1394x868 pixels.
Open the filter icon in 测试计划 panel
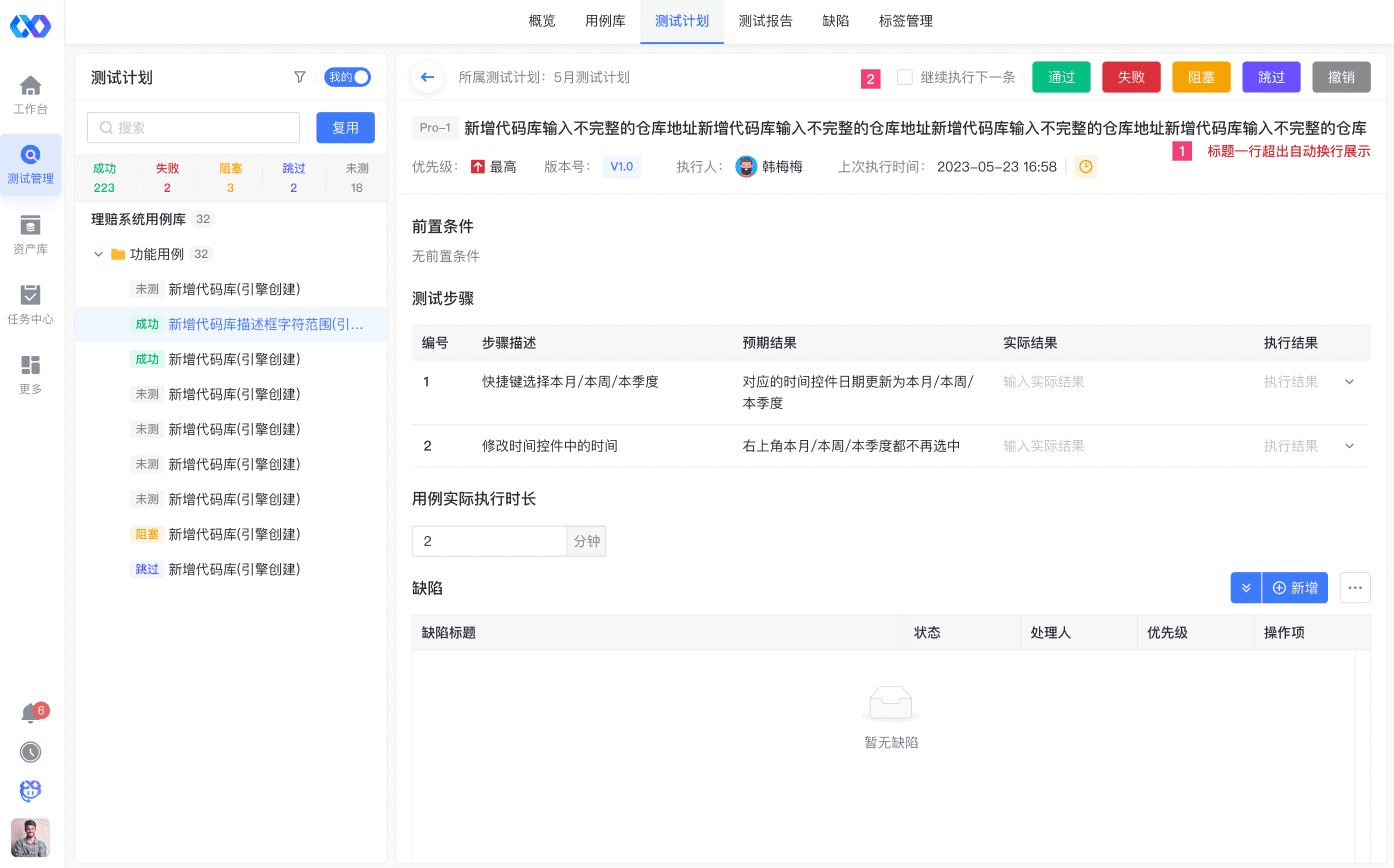pyautogui.click(x=300, y=77)
